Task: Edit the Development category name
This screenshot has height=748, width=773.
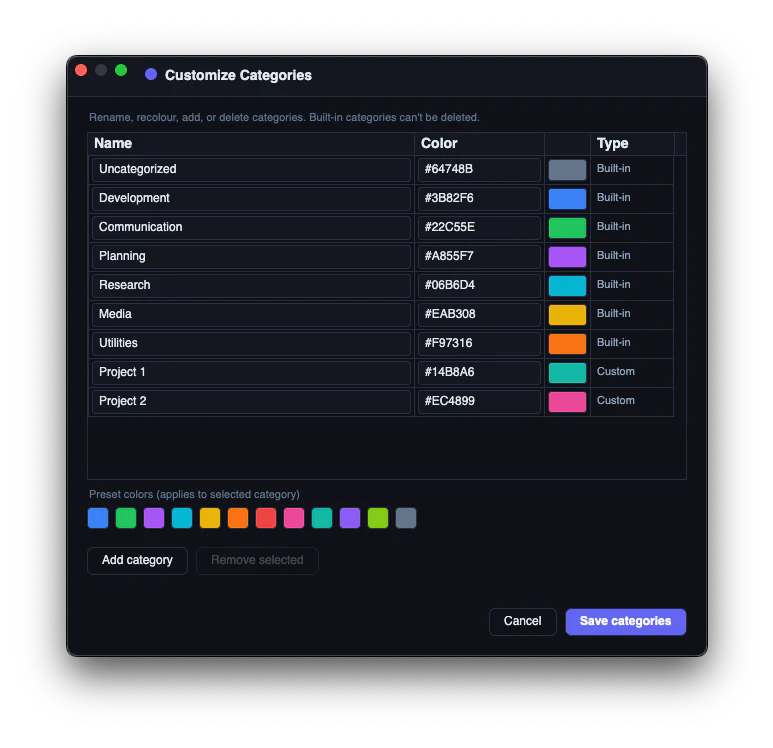Action: point(251,199)
